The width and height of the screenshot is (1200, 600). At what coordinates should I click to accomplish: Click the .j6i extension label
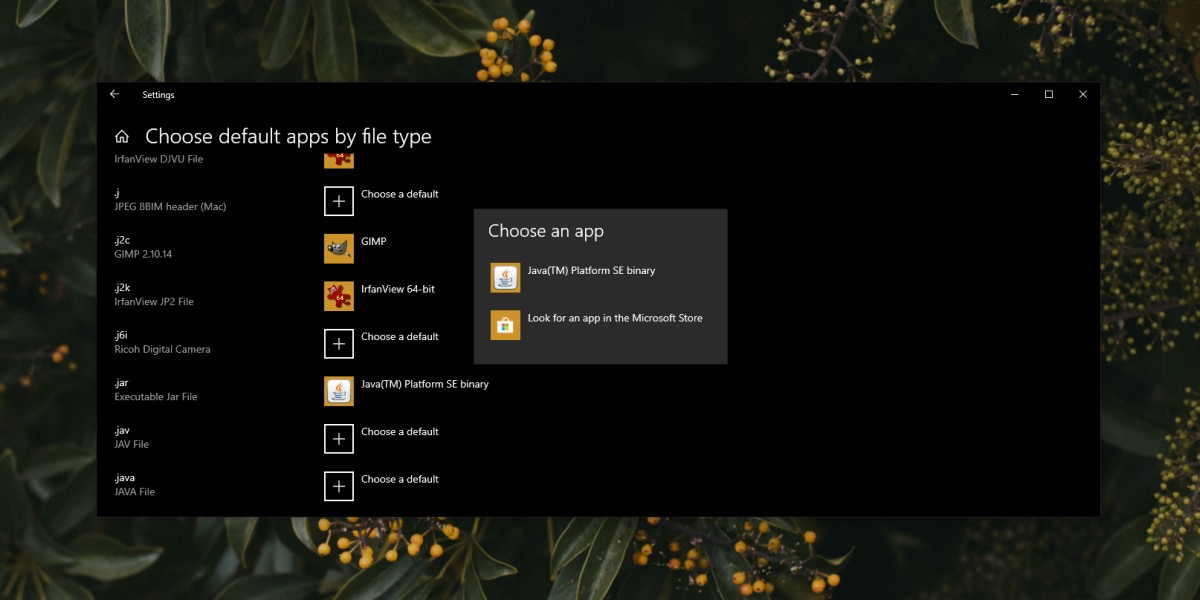click(x=121, y=335)
